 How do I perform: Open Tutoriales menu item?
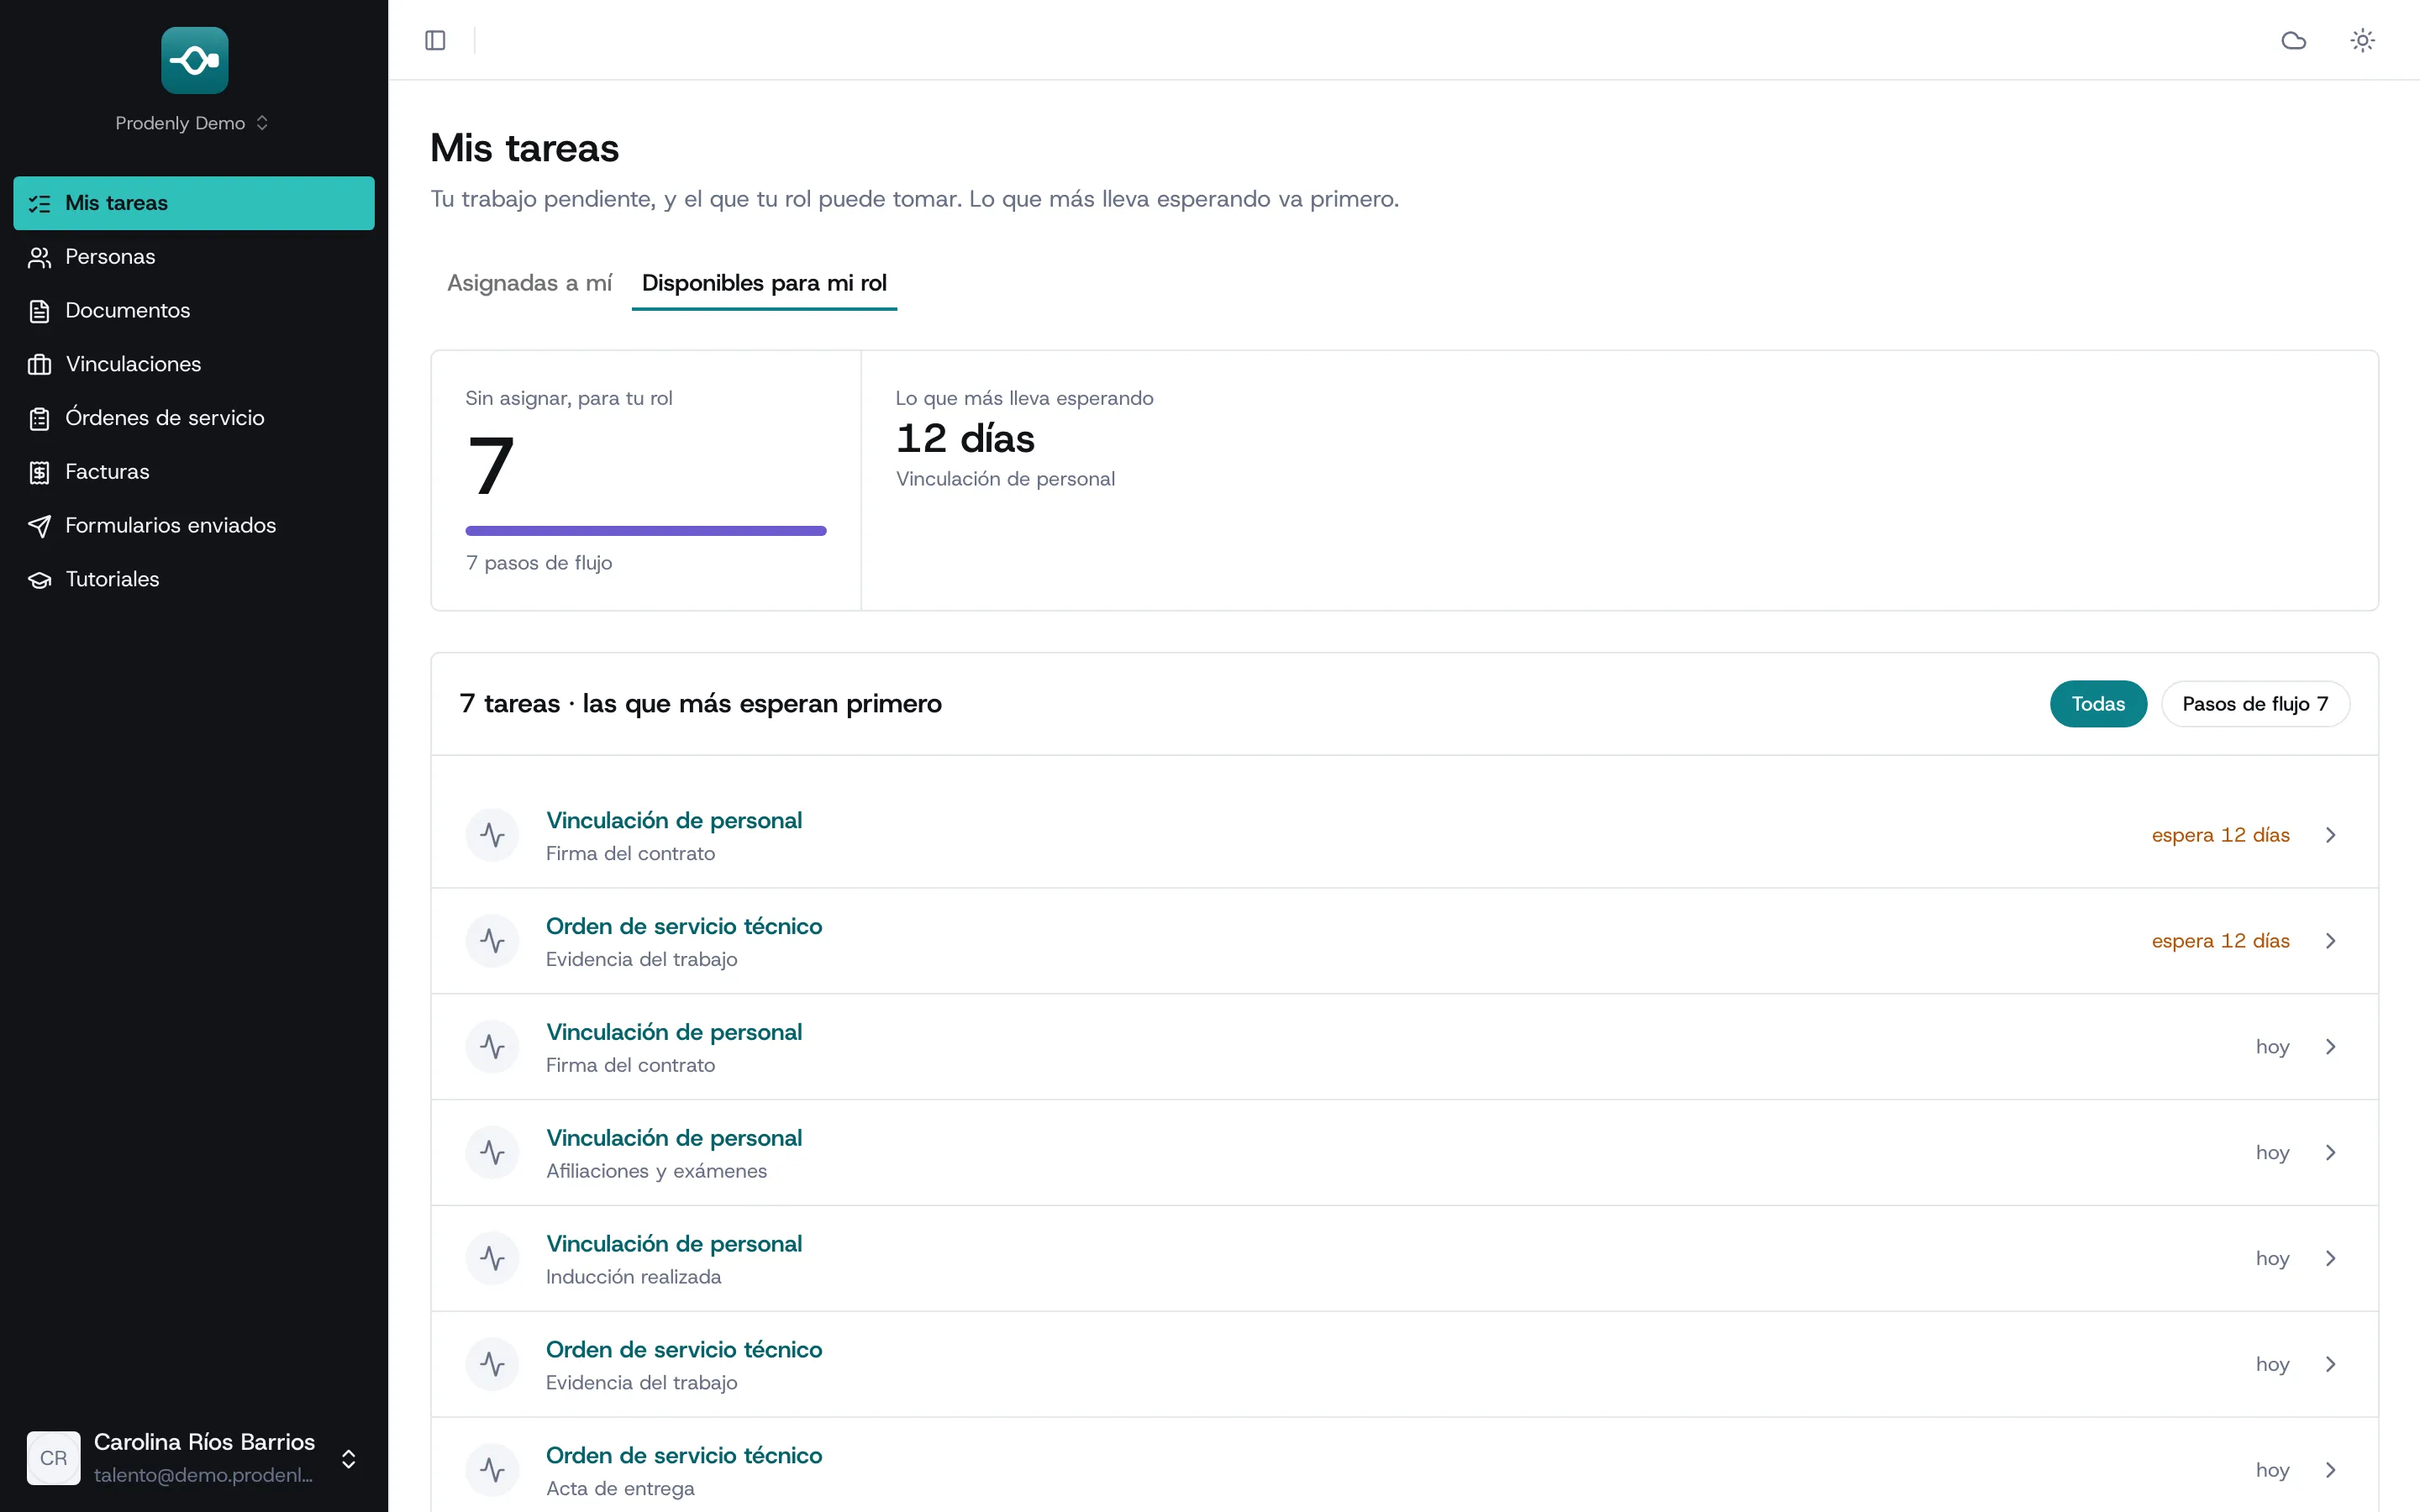click(x=194, y=579)
